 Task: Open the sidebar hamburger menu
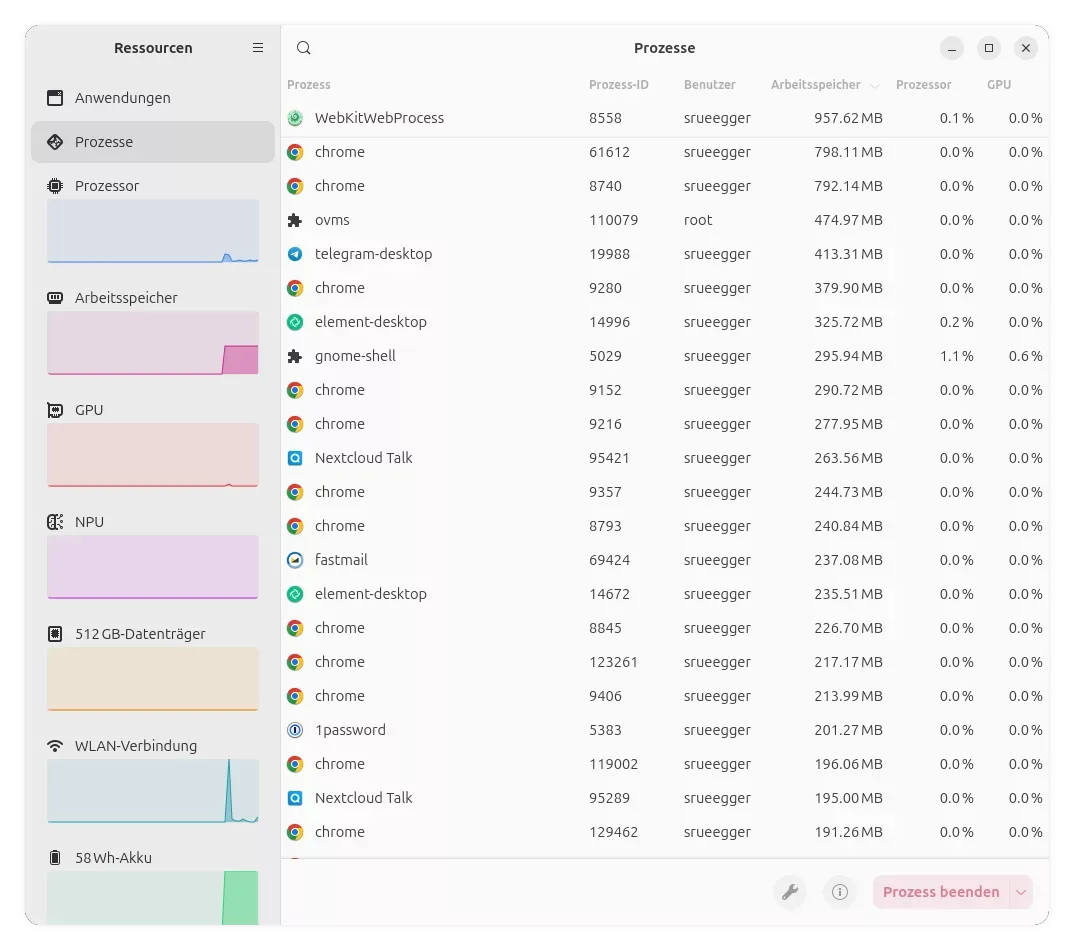click(x=258, y=48)
